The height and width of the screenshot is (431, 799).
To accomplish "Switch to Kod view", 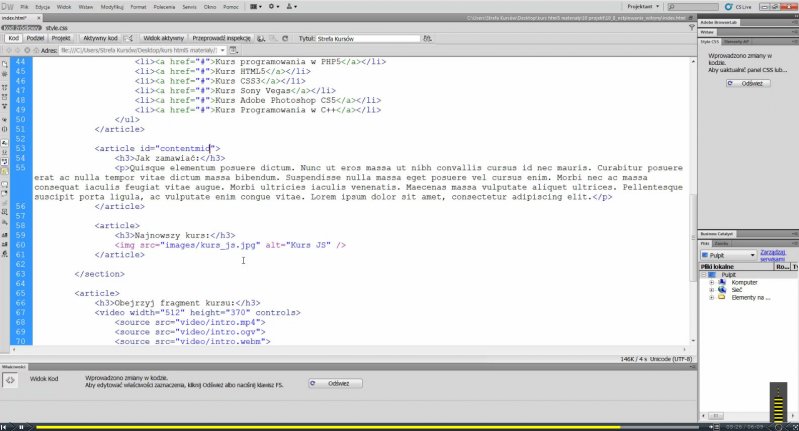I will [x=13, y=38].
